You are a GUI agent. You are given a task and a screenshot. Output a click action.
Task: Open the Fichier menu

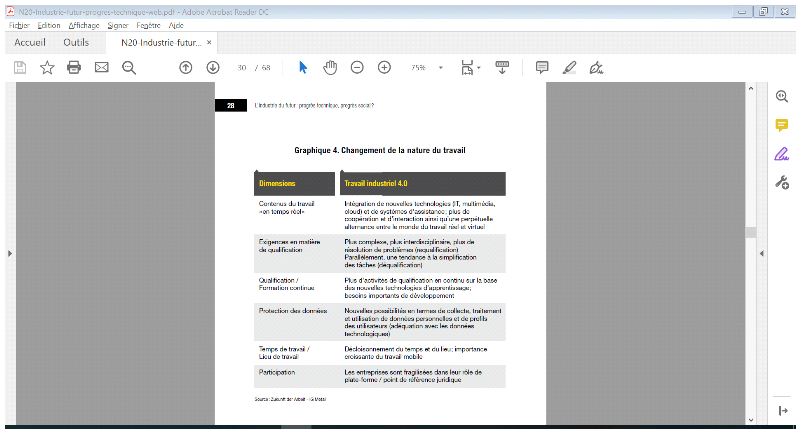[19, 25]
